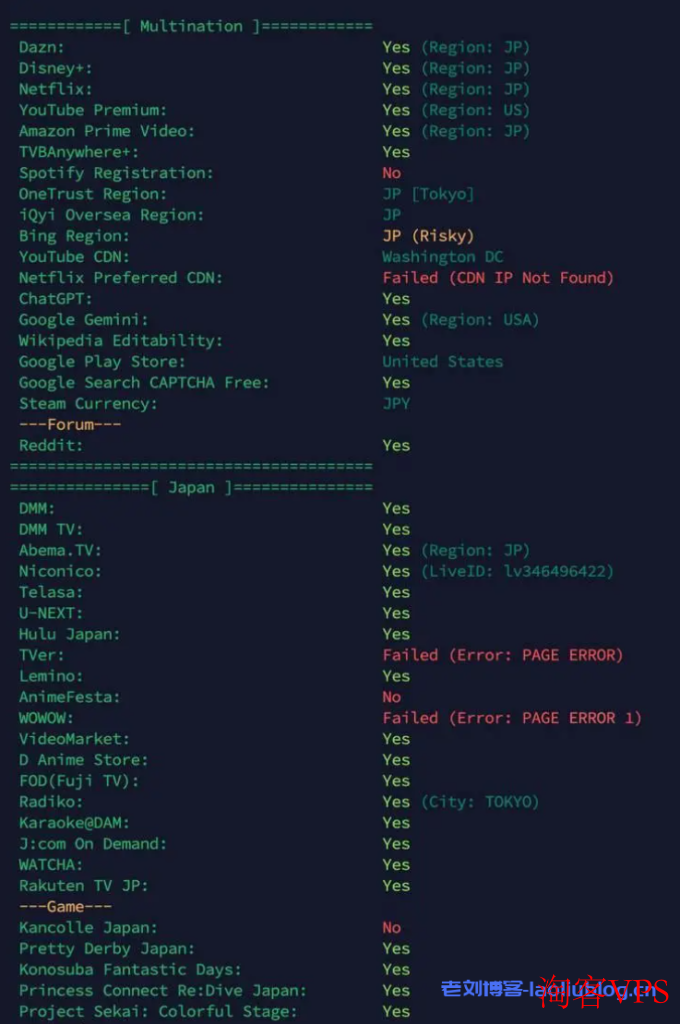The image size is (680, 1024).
Task: Click the Google Play Store United States value
Action: coord(442,362)
